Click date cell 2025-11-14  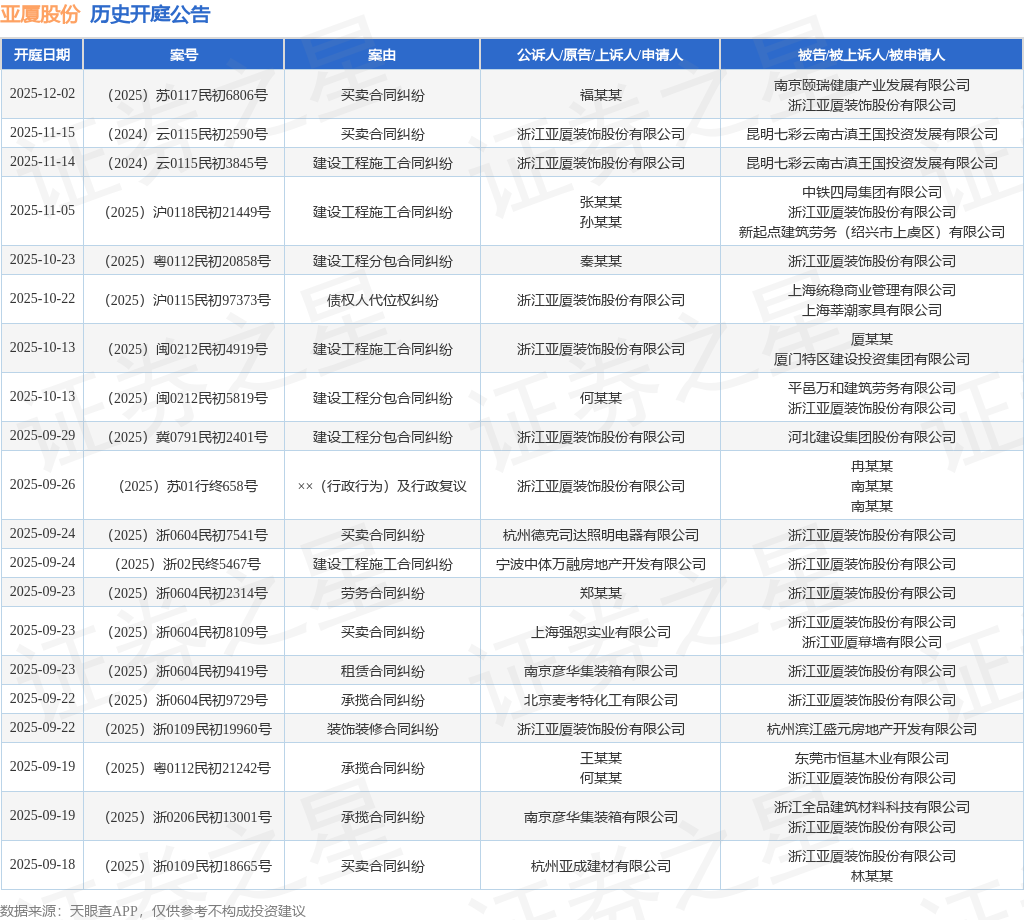click(42, 161)
